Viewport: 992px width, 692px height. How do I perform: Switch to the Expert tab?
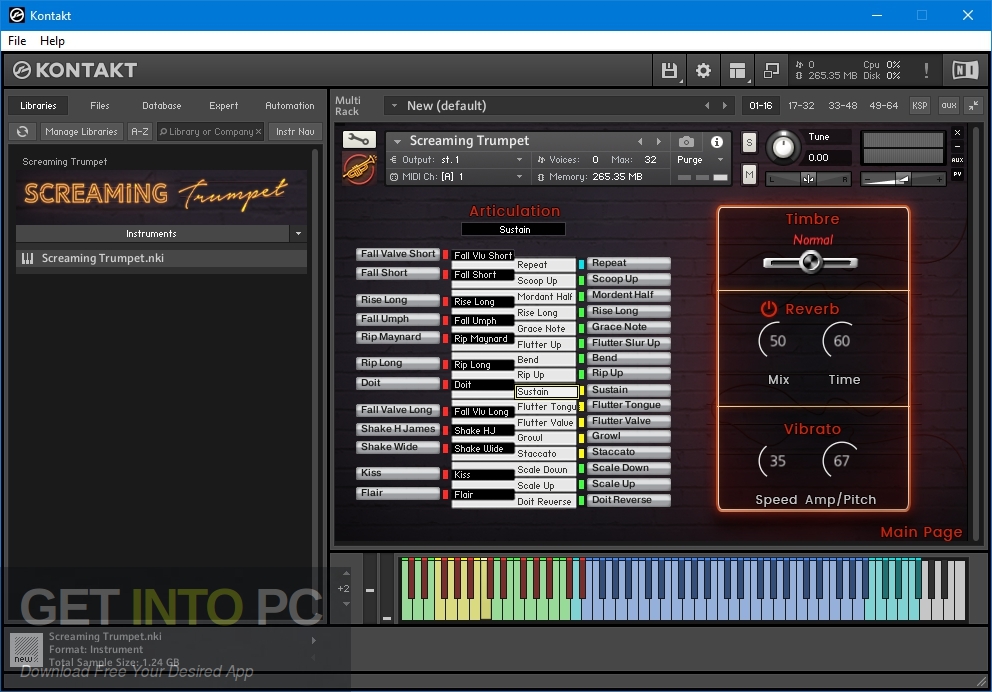223,106
